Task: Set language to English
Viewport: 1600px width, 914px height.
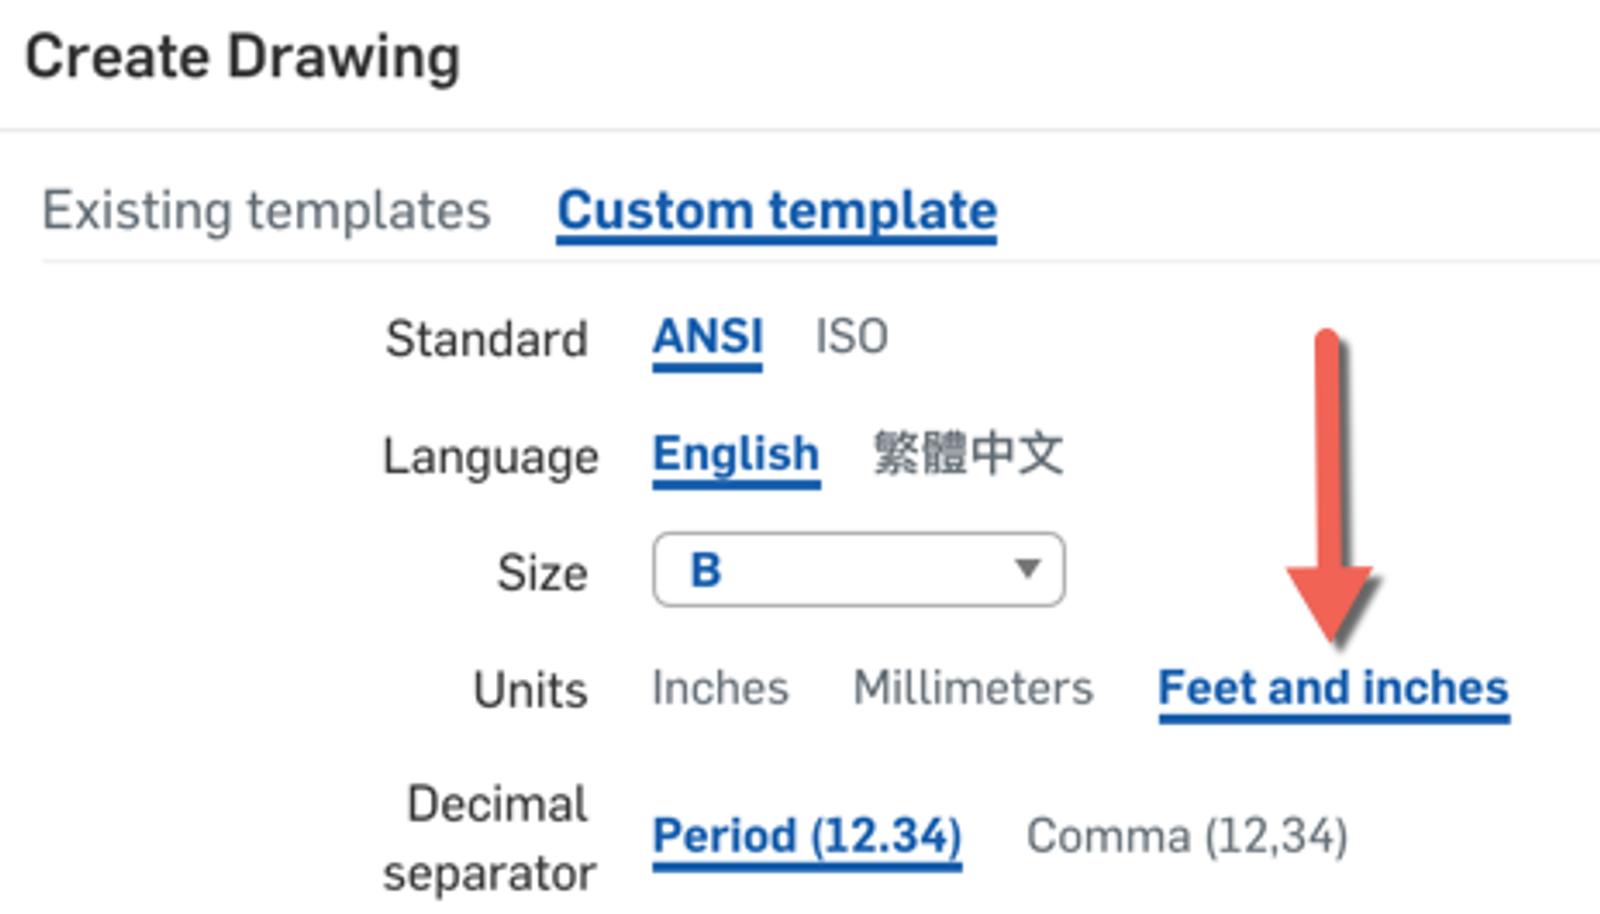Action: [x=735, y=454]
